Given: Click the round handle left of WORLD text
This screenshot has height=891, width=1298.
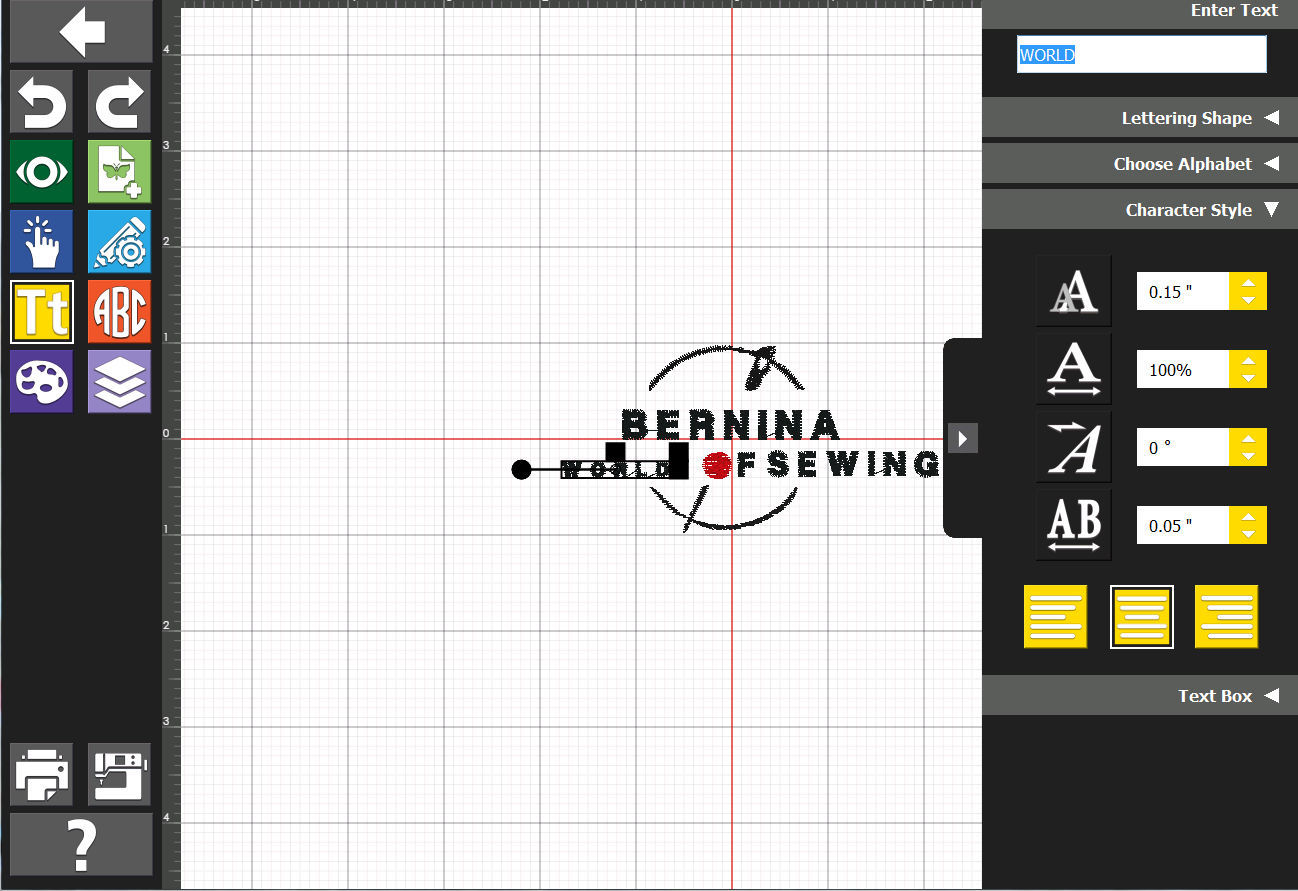Looking at the screenshot, I should pyautogui.click(x=521, y=469).
